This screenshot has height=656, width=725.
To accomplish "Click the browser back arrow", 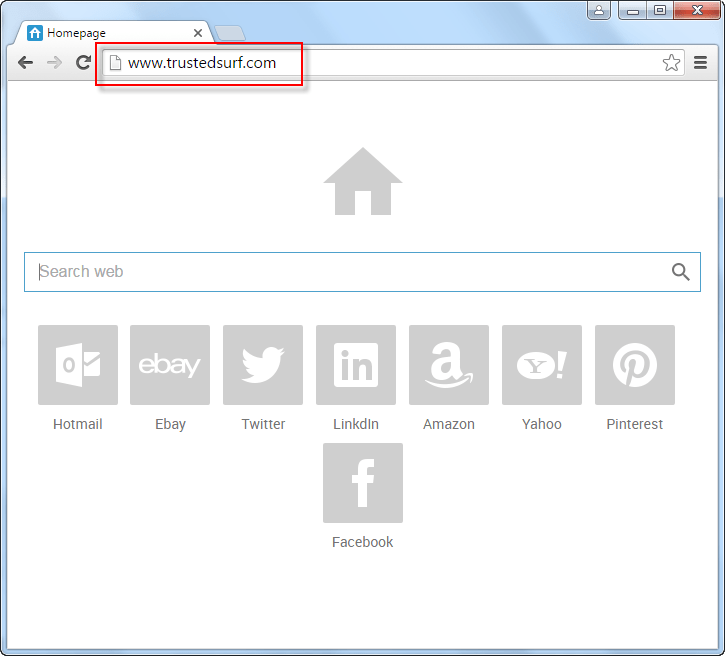I will 25,62.
